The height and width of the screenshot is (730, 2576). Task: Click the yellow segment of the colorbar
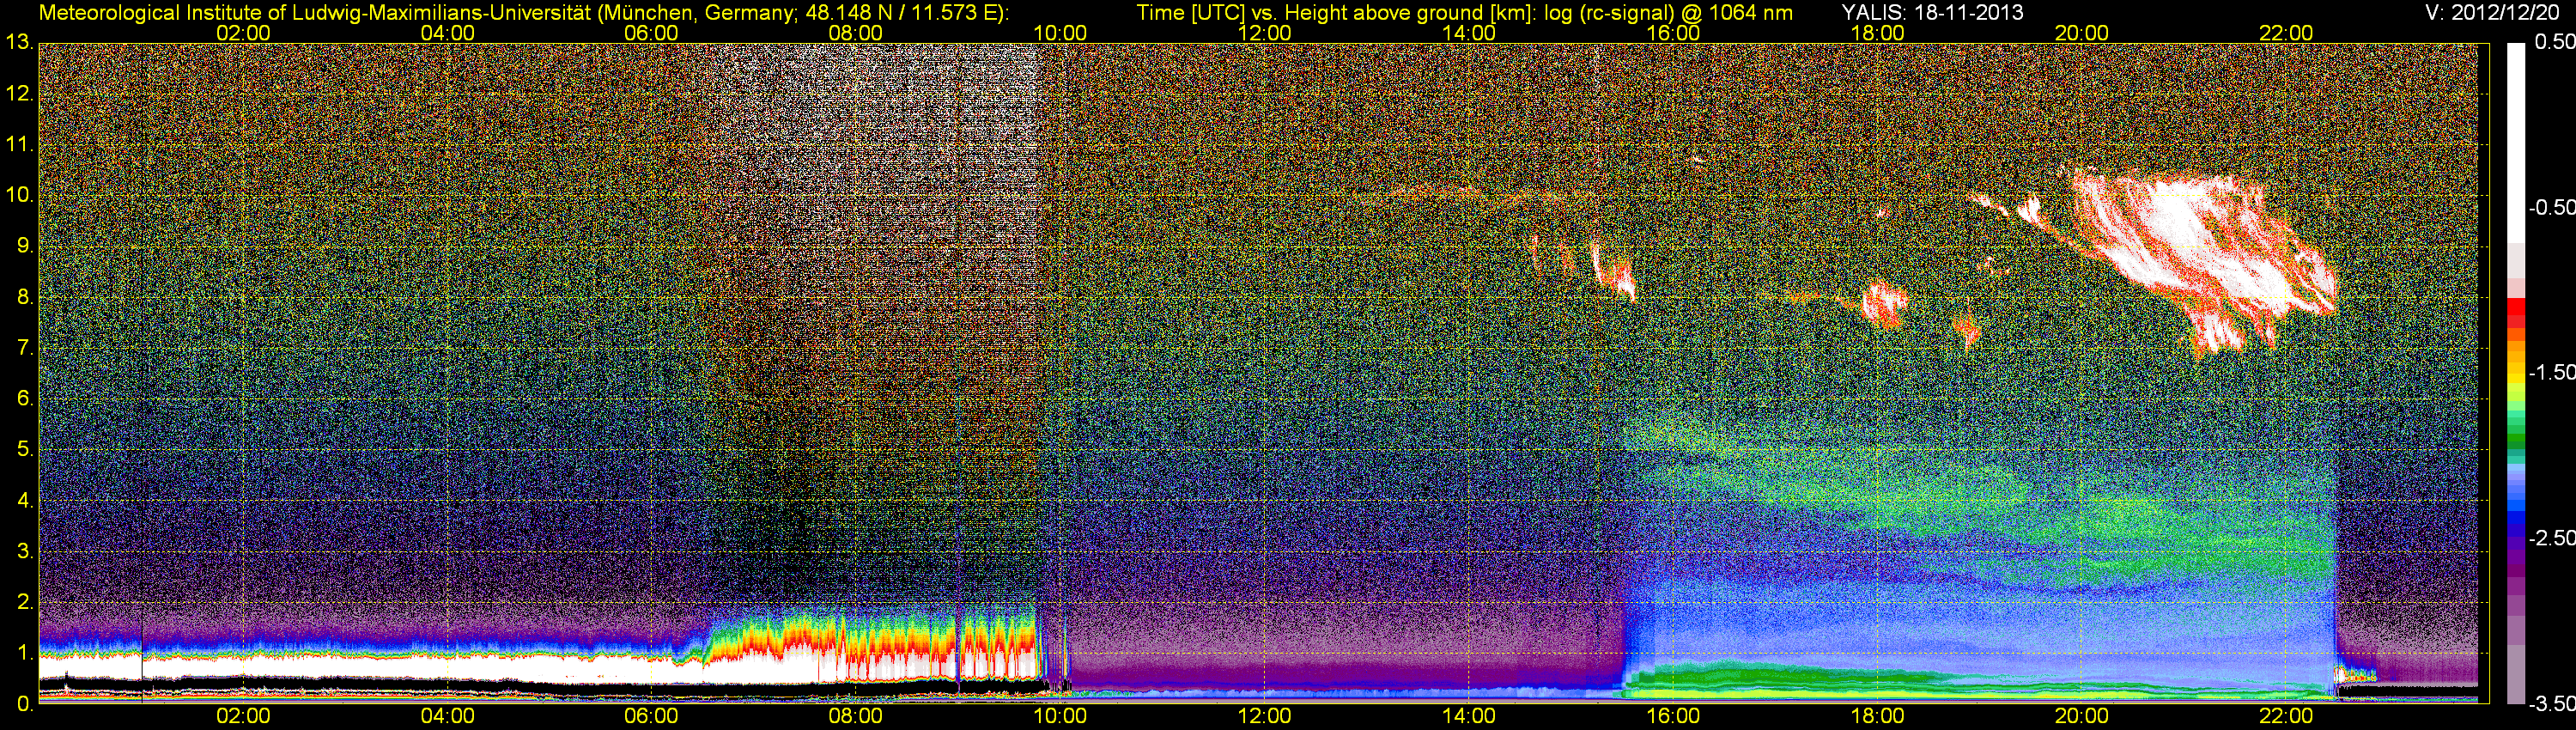(2516, 378)
